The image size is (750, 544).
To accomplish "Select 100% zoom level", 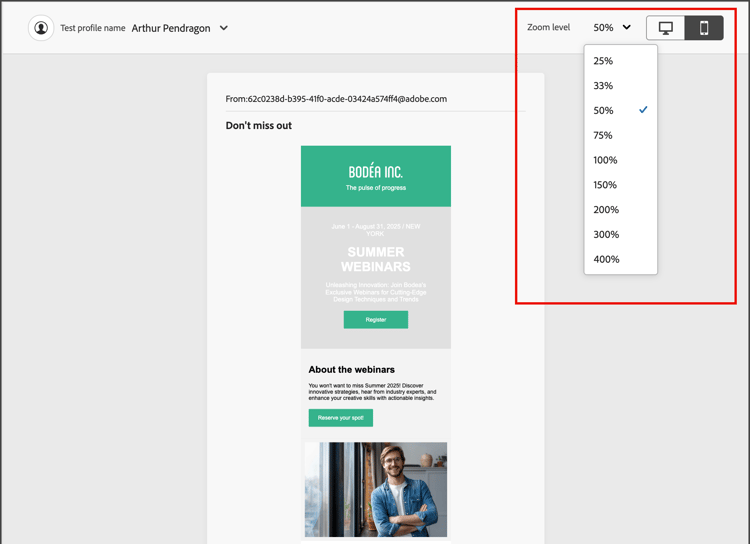I will [x=620, y=160].
